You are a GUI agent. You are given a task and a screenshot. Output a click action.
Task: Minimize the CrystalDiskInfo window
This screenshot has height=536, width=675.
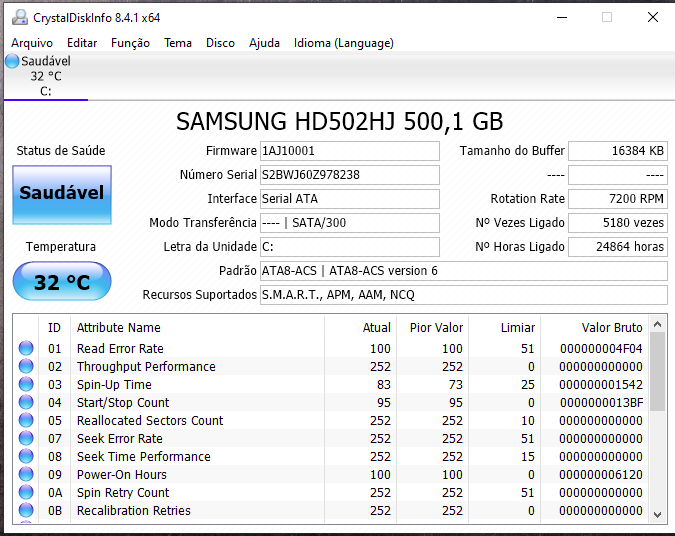(x=562, y=17)
